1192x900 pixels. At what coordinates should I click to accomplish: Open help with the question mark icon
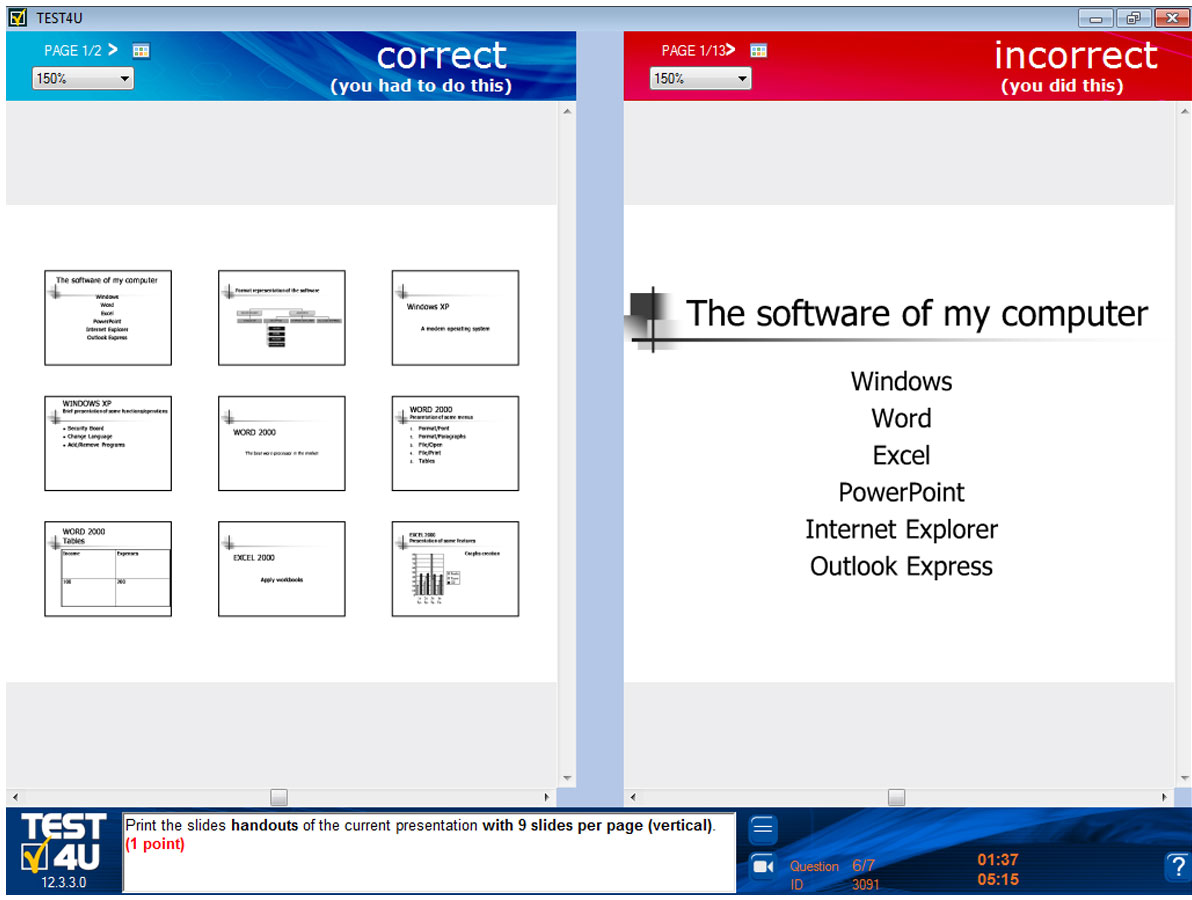[x=1177, y=866]
